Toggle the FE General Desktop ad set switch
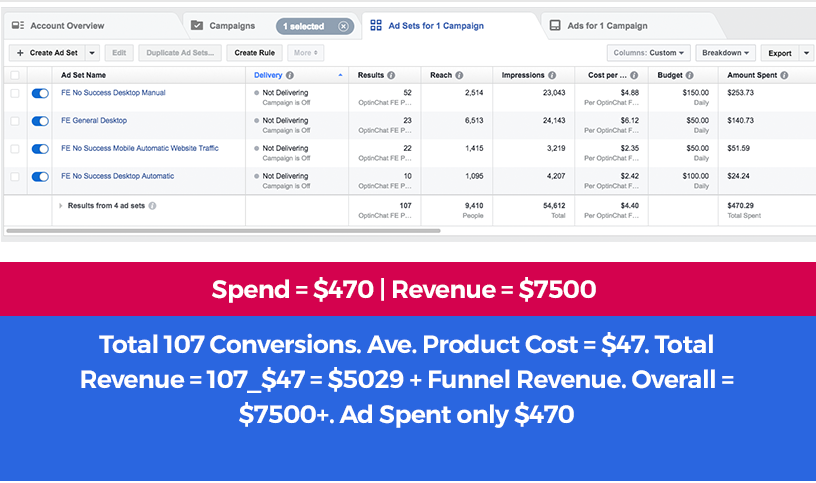 pos(40,121)
